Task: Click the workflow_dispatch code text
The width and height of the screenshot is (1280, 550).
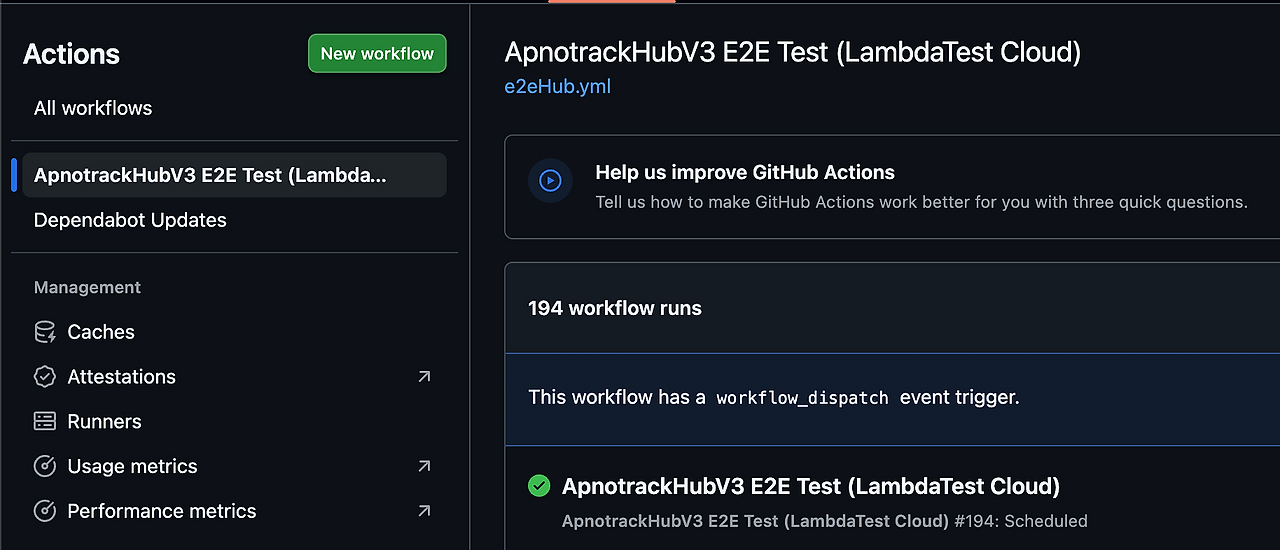Action: pos(802,398)
